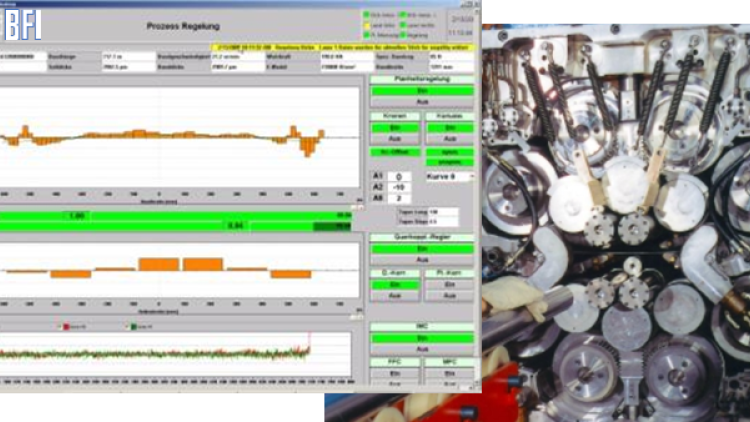Open the Kurve 0 dropdown
The width and height of the screenshot is (750, 422).
point(449,176)
